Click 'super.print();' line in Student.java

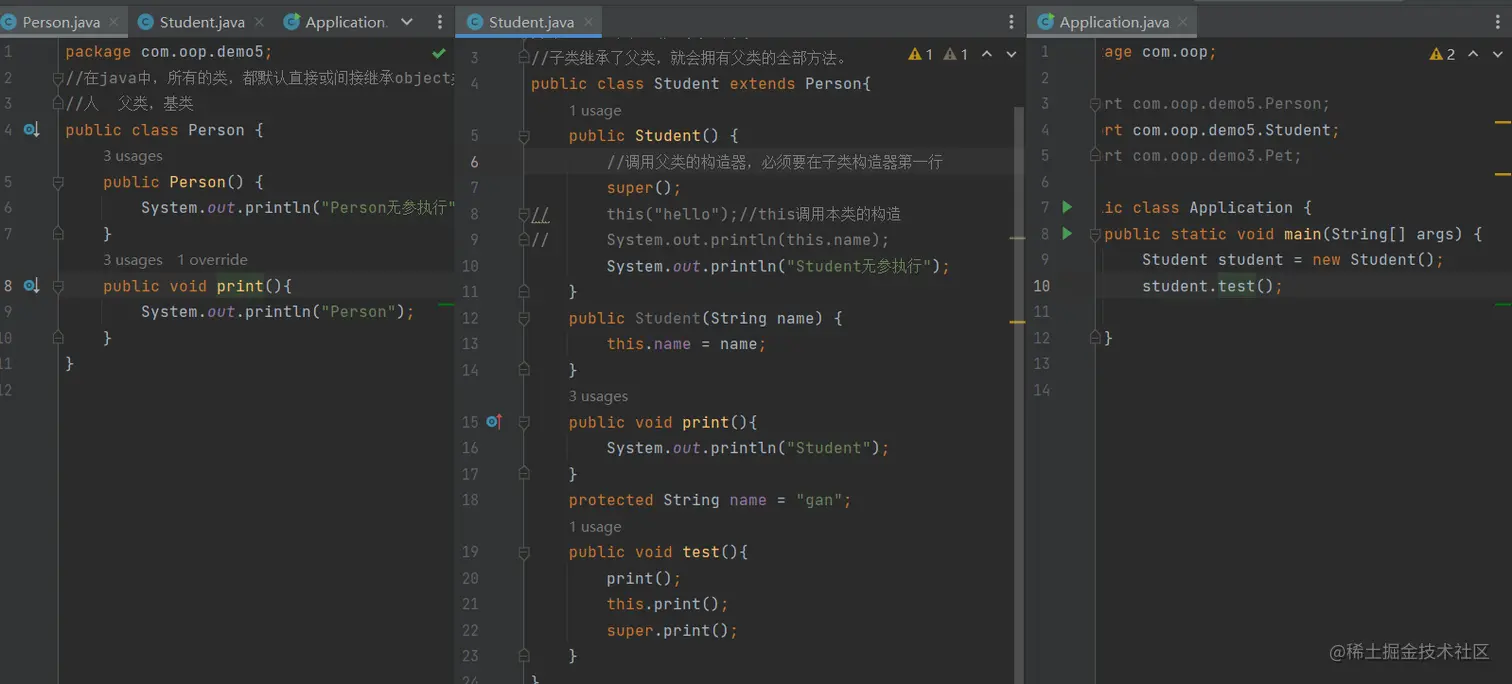[x=672, y=630]
